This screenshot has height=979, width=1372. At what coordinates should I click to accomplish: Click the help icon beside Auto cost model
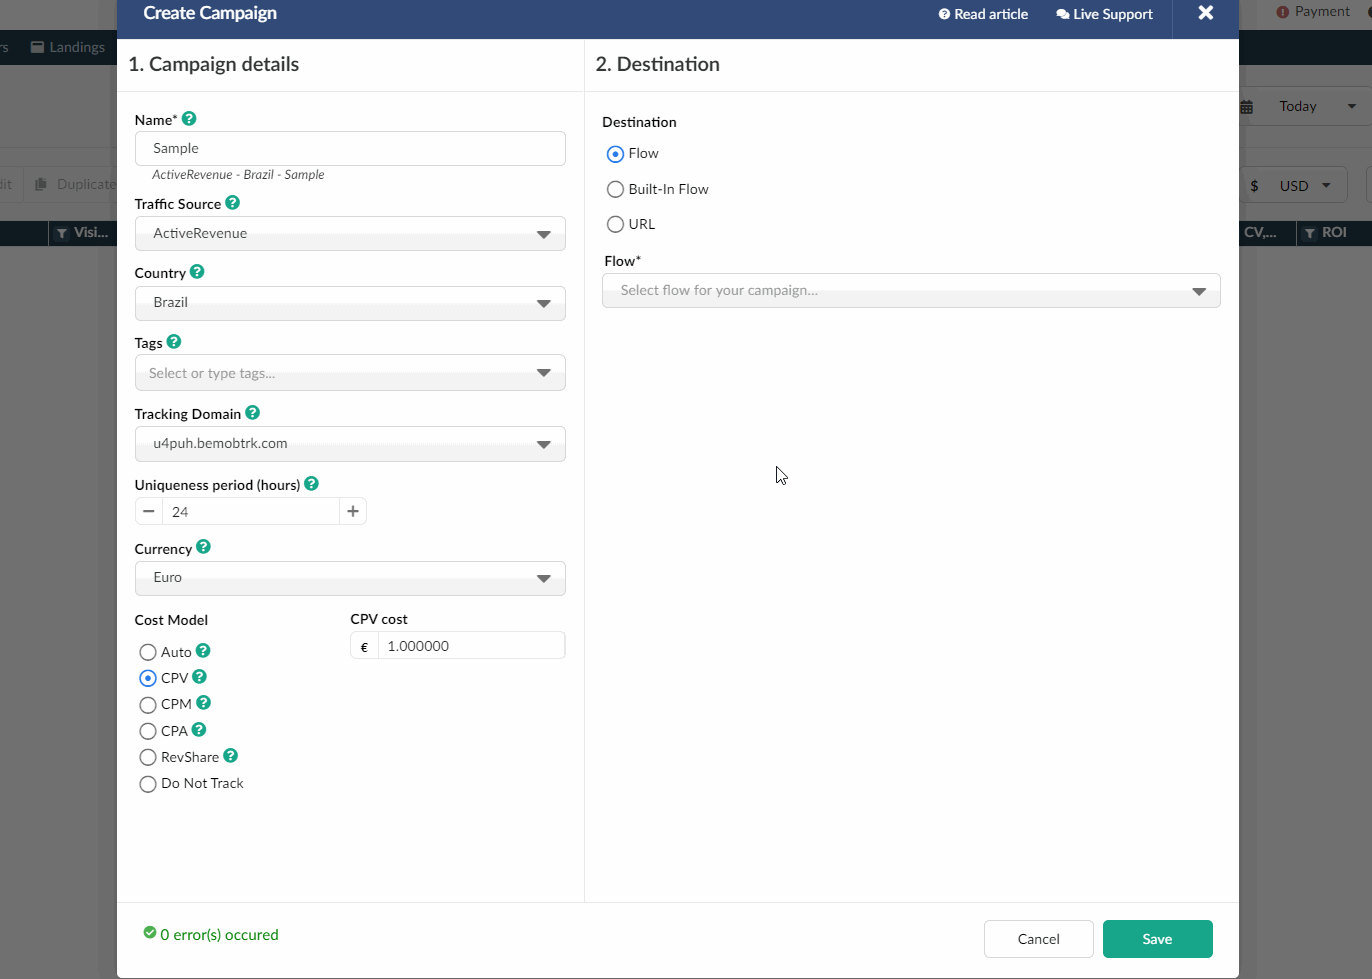pos(203,651)
